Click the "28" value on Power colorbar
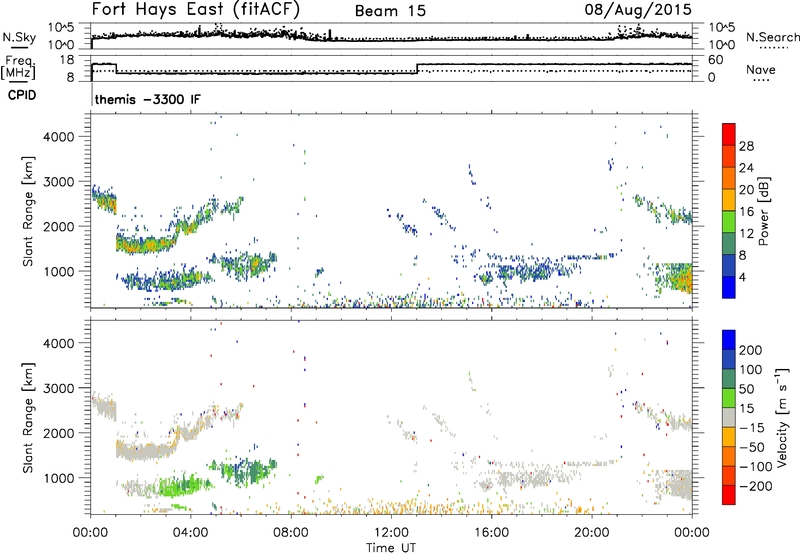The height and width of the screenshot is (554, 800). (746, 146)
